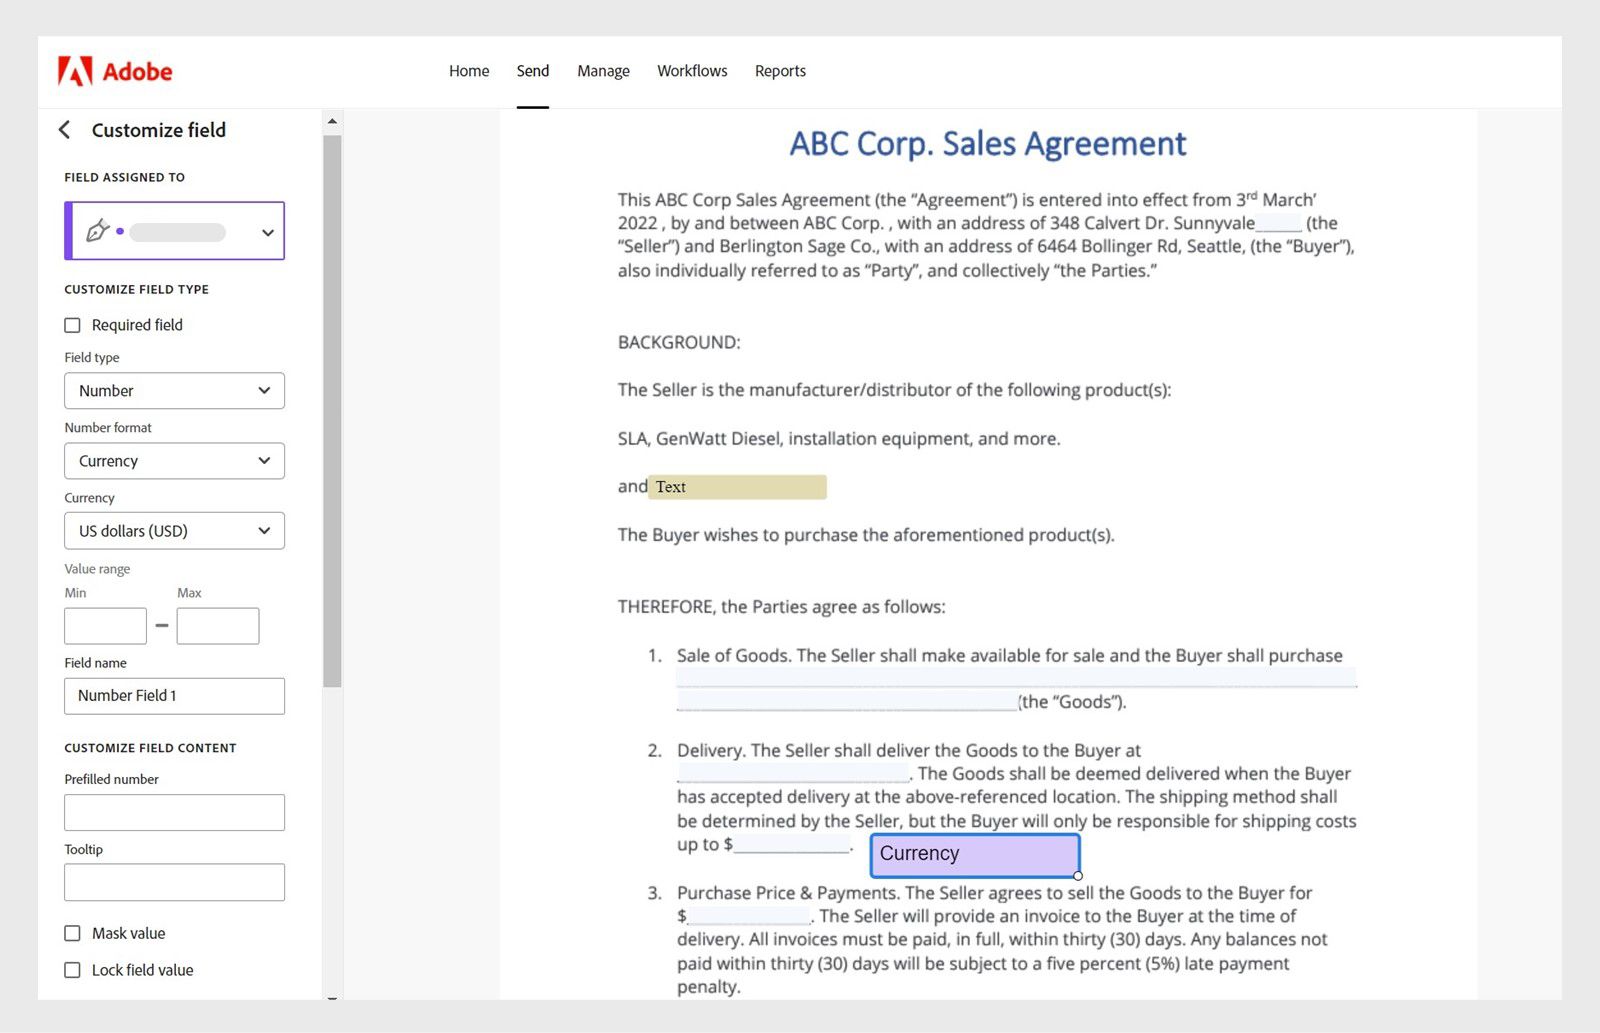Open the Home tab

click(469, 71)
